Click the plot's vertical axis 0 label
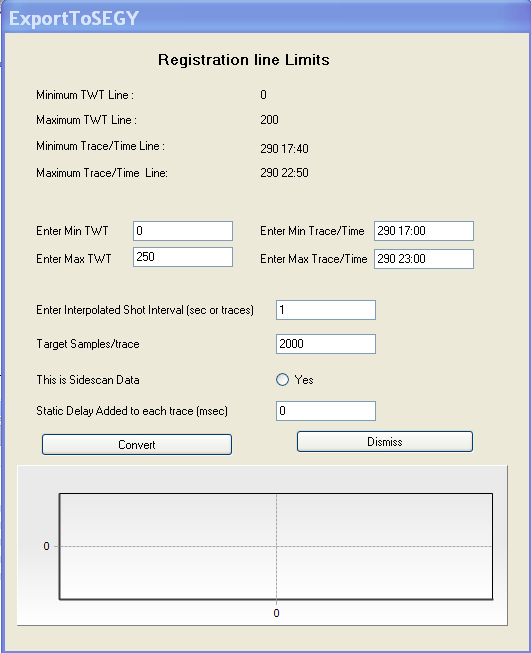The height and width of the screenshot is (653, 531). 46,546
